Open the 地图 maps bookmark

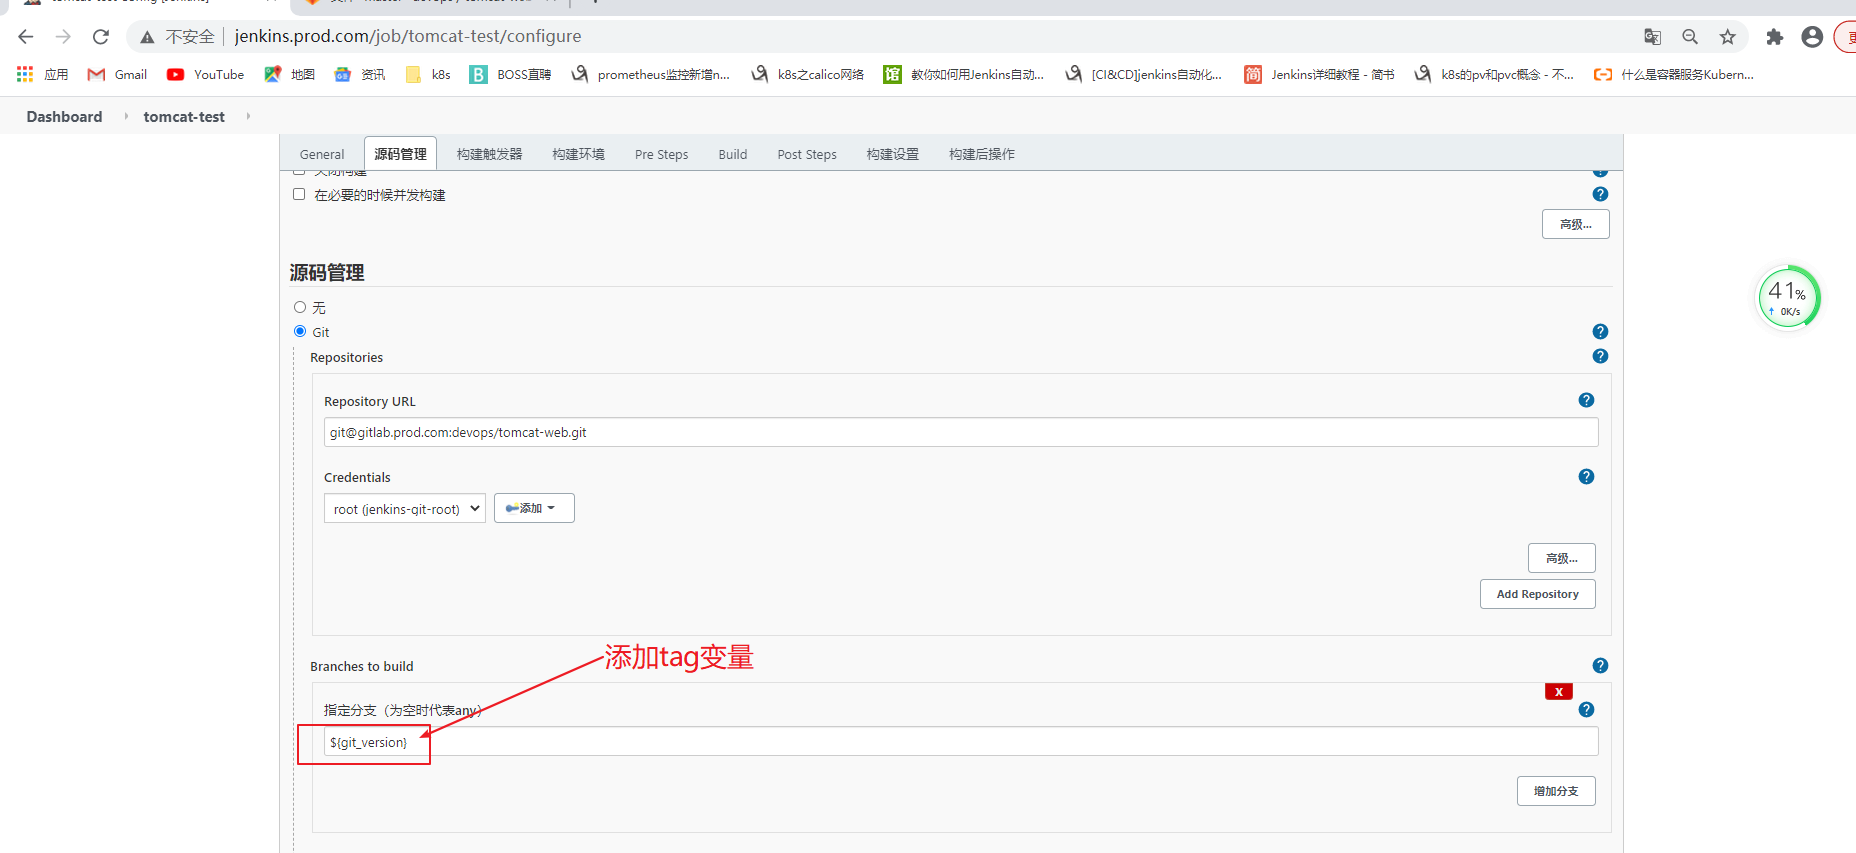coord(289,74)
